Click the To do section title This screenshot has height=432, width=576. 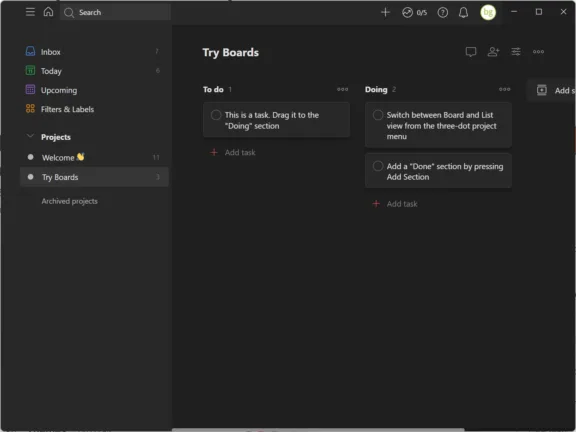pos(213,89)
